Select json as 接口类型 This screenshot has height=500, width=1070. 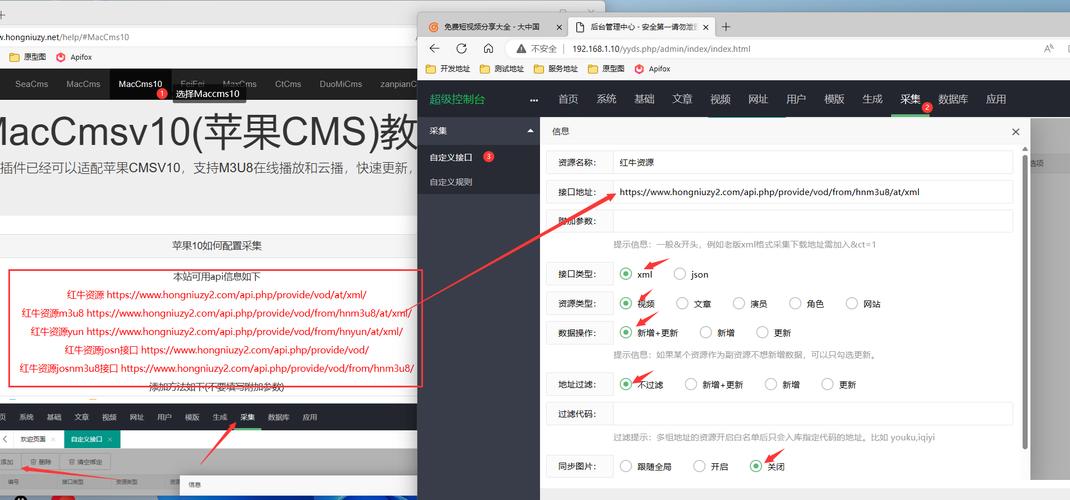point(680,274)
